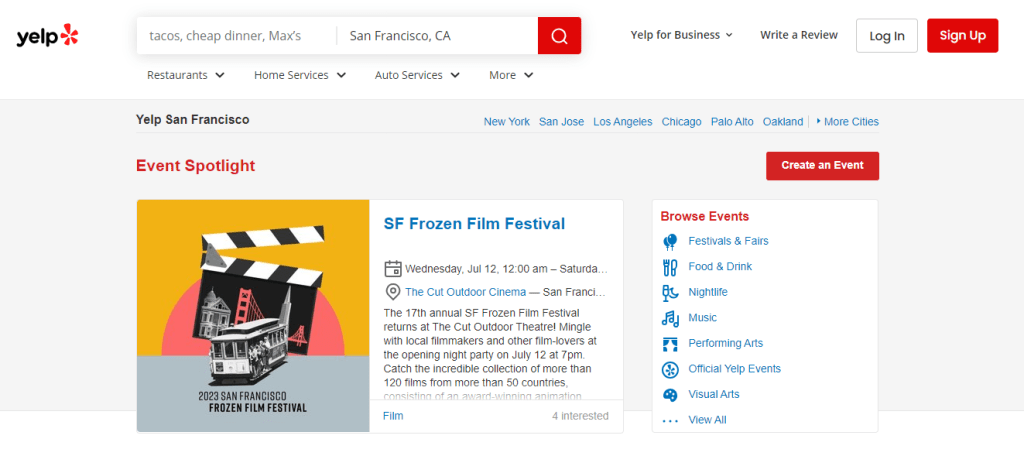Click the Log In button
Image resolution: width=1024 pixels, height=456 pixels.
887,35
